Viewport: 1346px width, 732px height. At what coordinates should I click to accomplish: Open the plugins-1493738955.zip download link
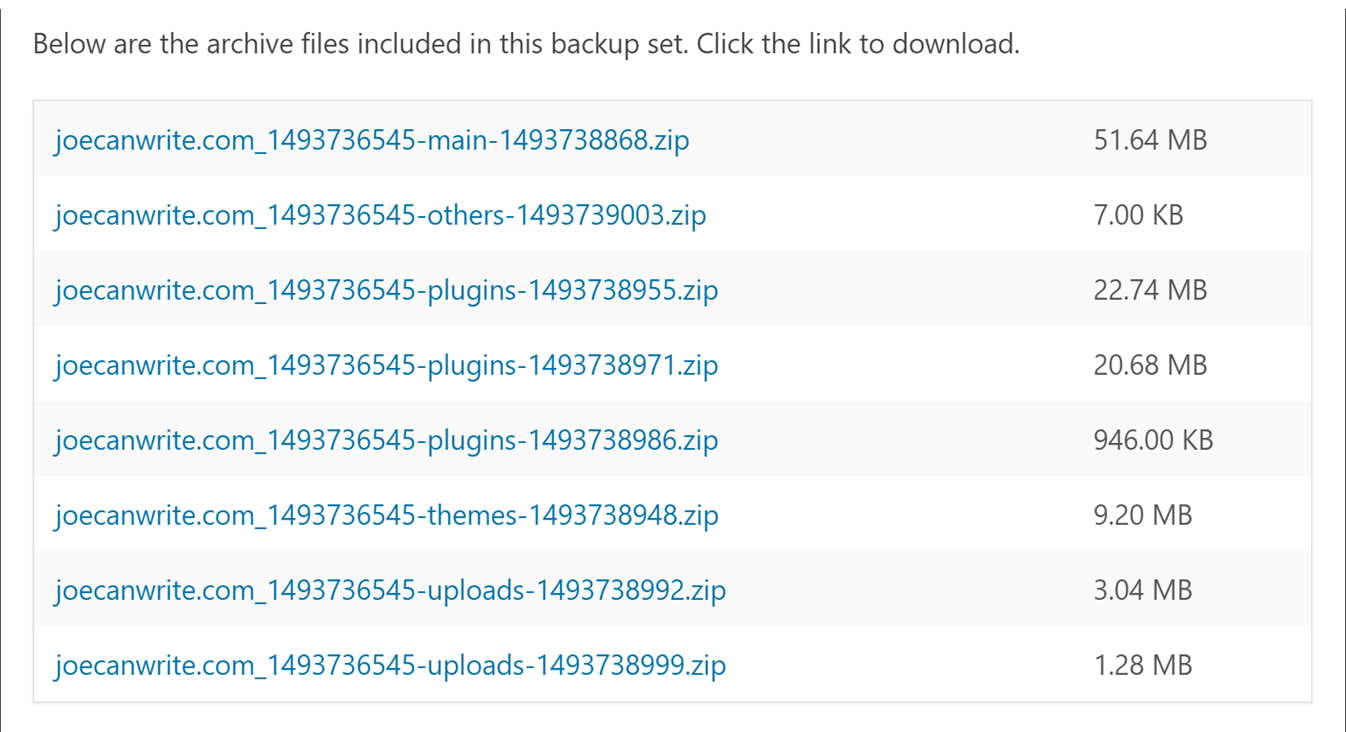(386, 290)
